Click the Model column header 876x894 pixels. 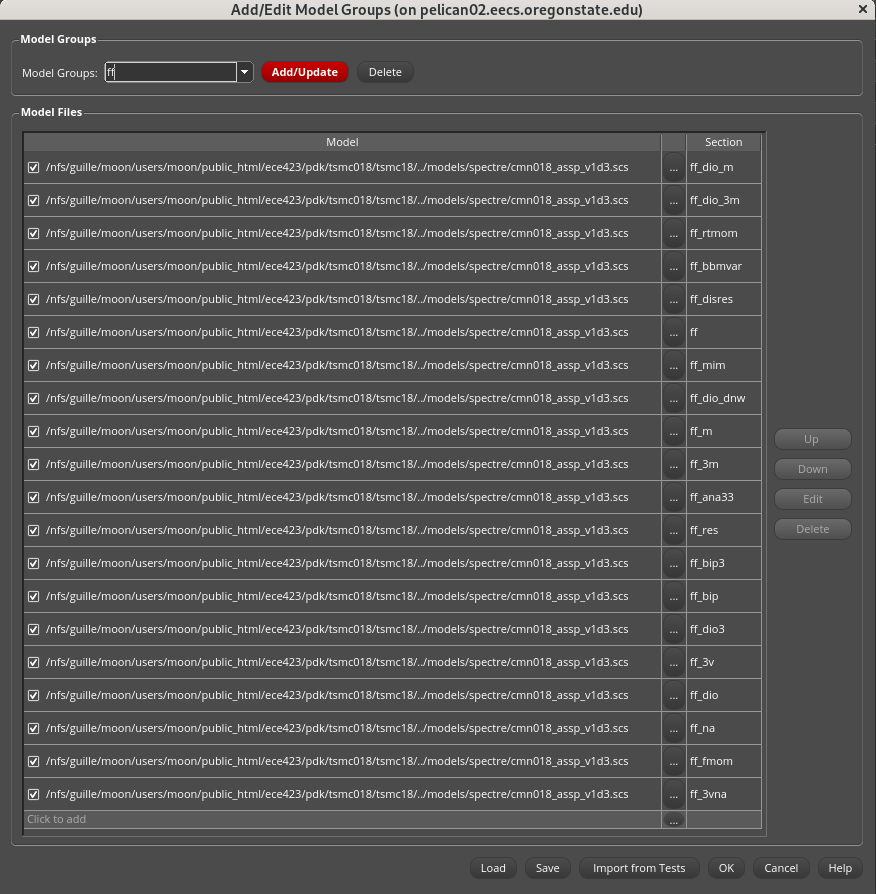(x=342, y=143)
